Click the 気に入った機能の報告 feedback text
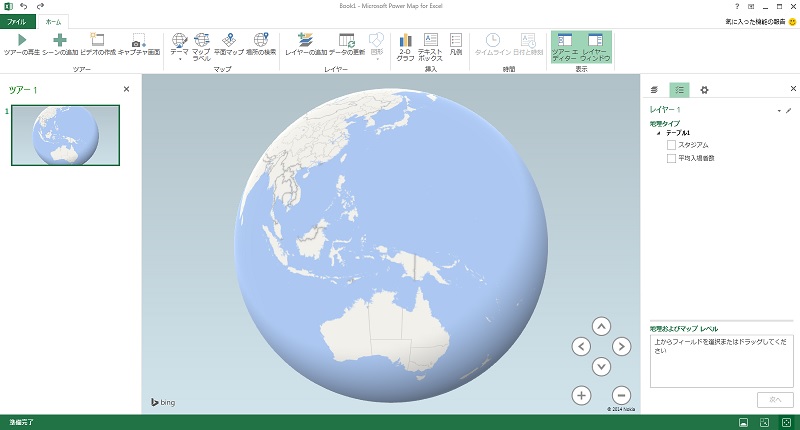The height and width of the screenshot is (430, 800). tap(755, 22)
